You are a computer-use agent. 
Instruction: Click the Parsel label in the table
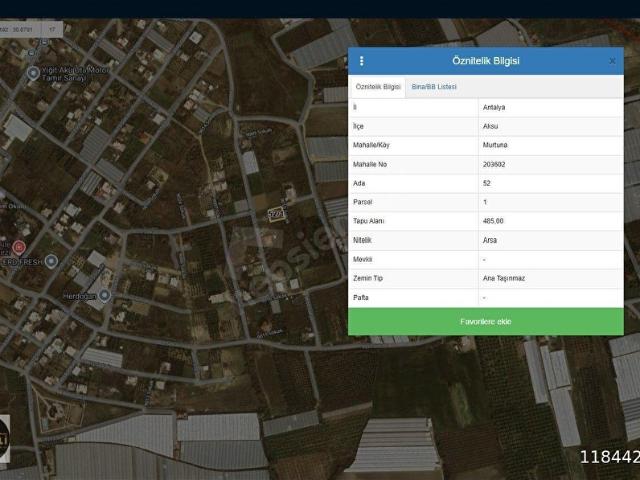pos(362,202)
